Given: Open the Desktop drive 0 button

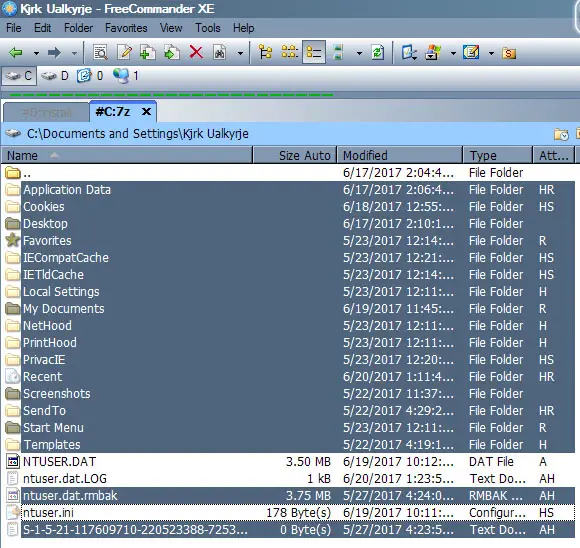Looking at the screenshot, I should pos(90,76).
